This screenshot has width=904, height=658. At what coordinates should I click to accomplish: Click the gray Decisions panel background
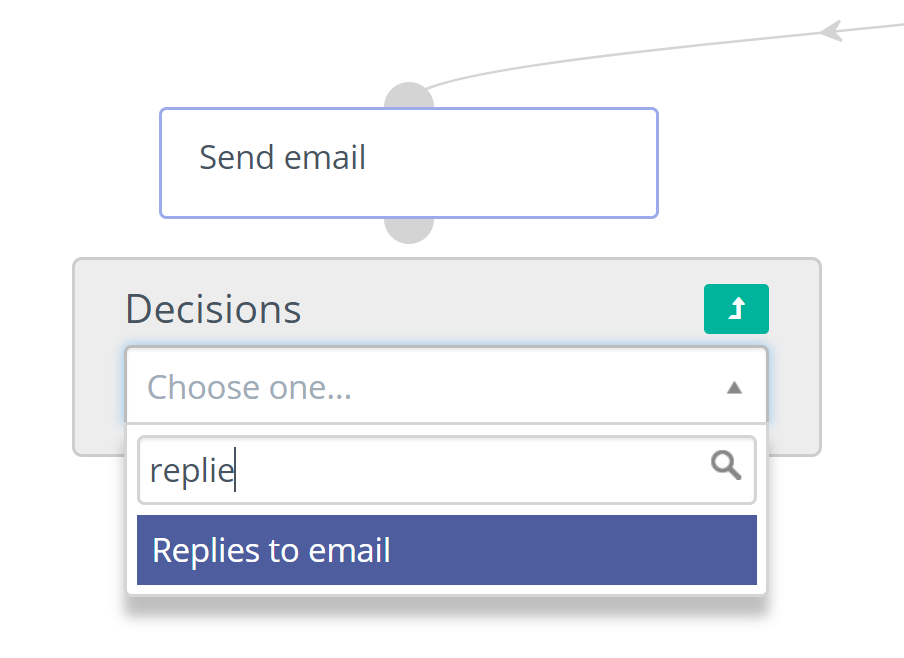pyautogui.click(x=98, y=400)
